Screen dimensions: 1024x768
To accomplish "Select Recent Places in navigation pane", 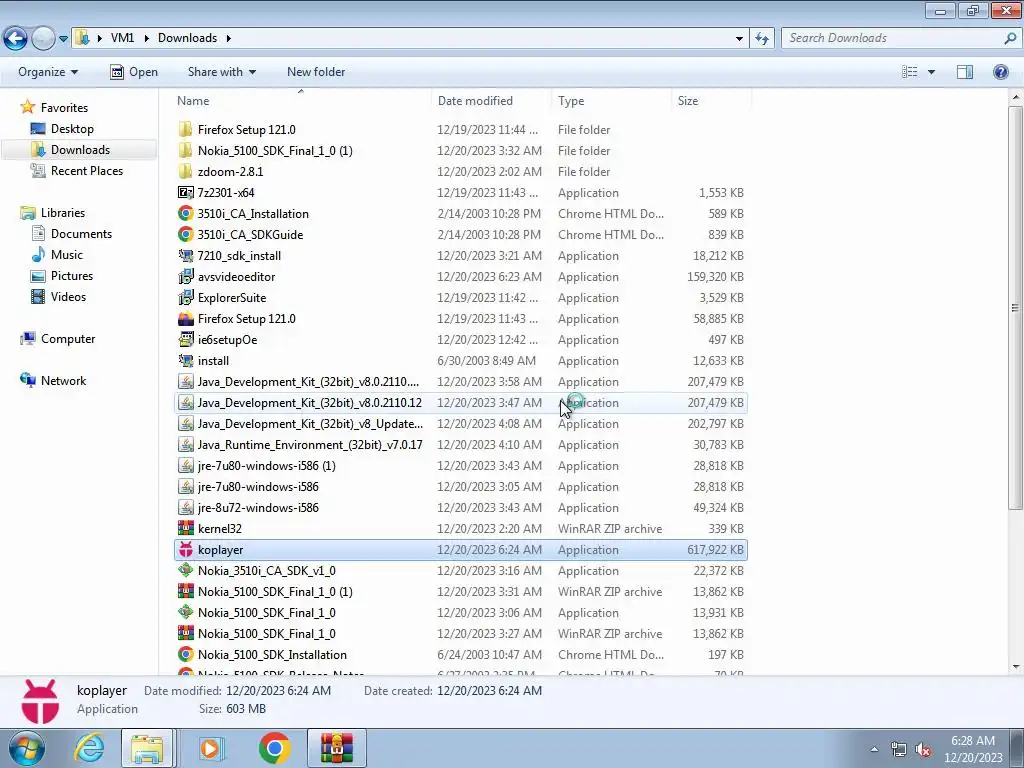I will click(87, 170).
